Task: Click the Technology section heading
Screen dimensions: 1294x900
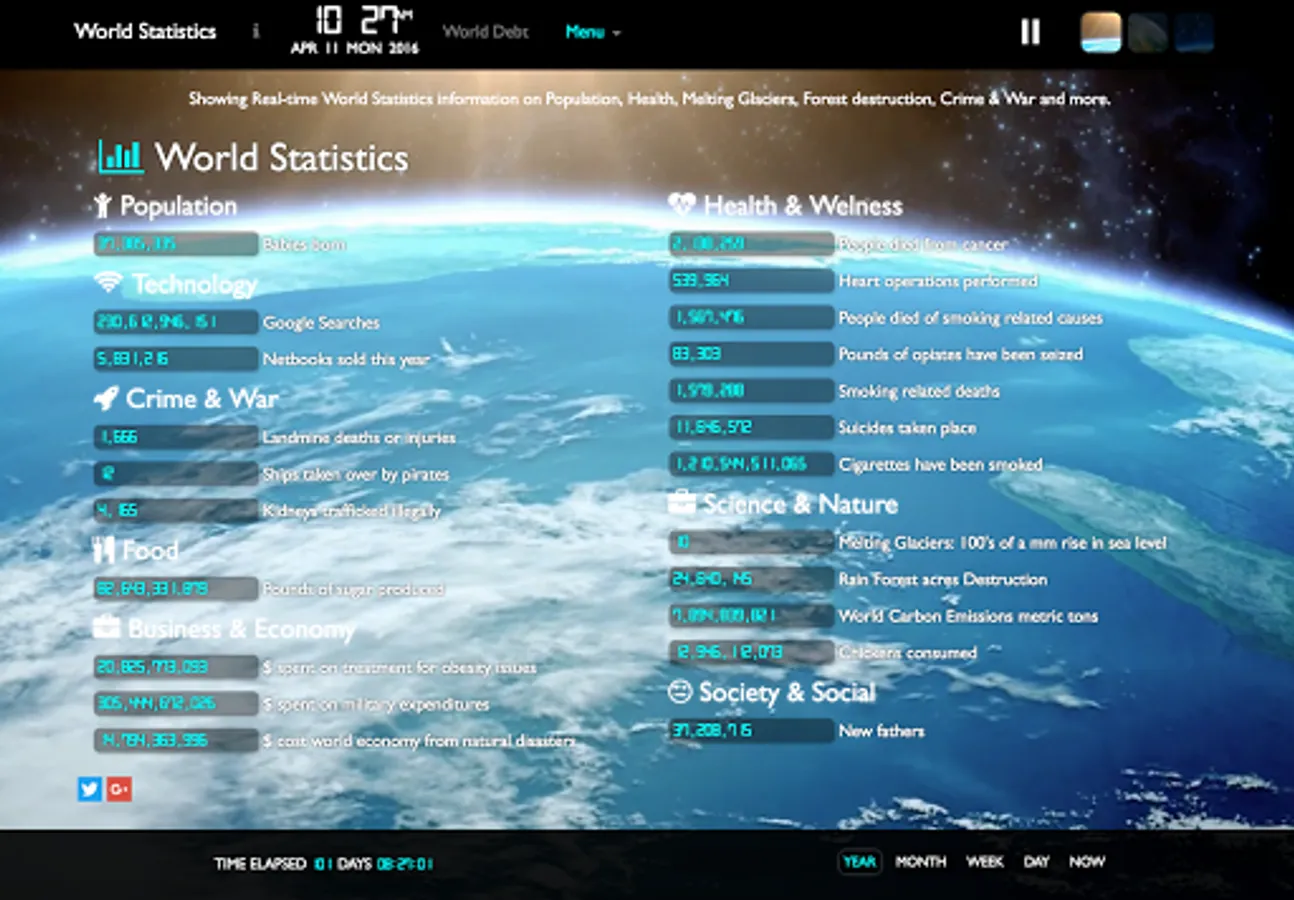Action: (195, 284)
